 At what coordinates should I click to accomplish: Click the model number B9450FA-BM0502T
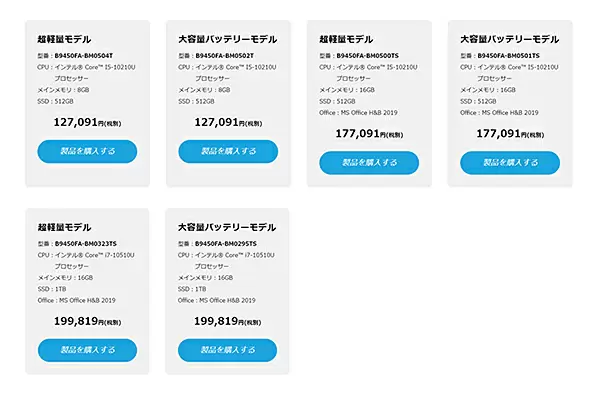pos(225,56)
